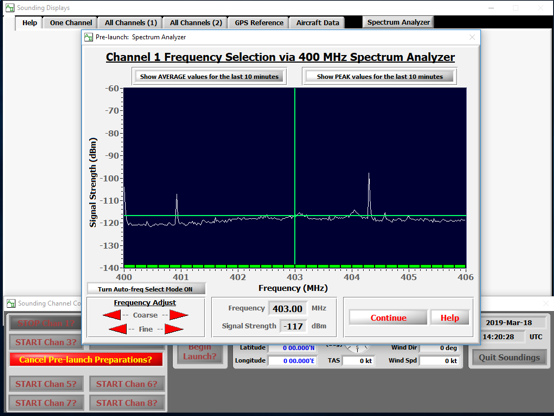Decrease frequency with Coarse left arrow
The image size is (554, 416).
(x=112, y=315)
